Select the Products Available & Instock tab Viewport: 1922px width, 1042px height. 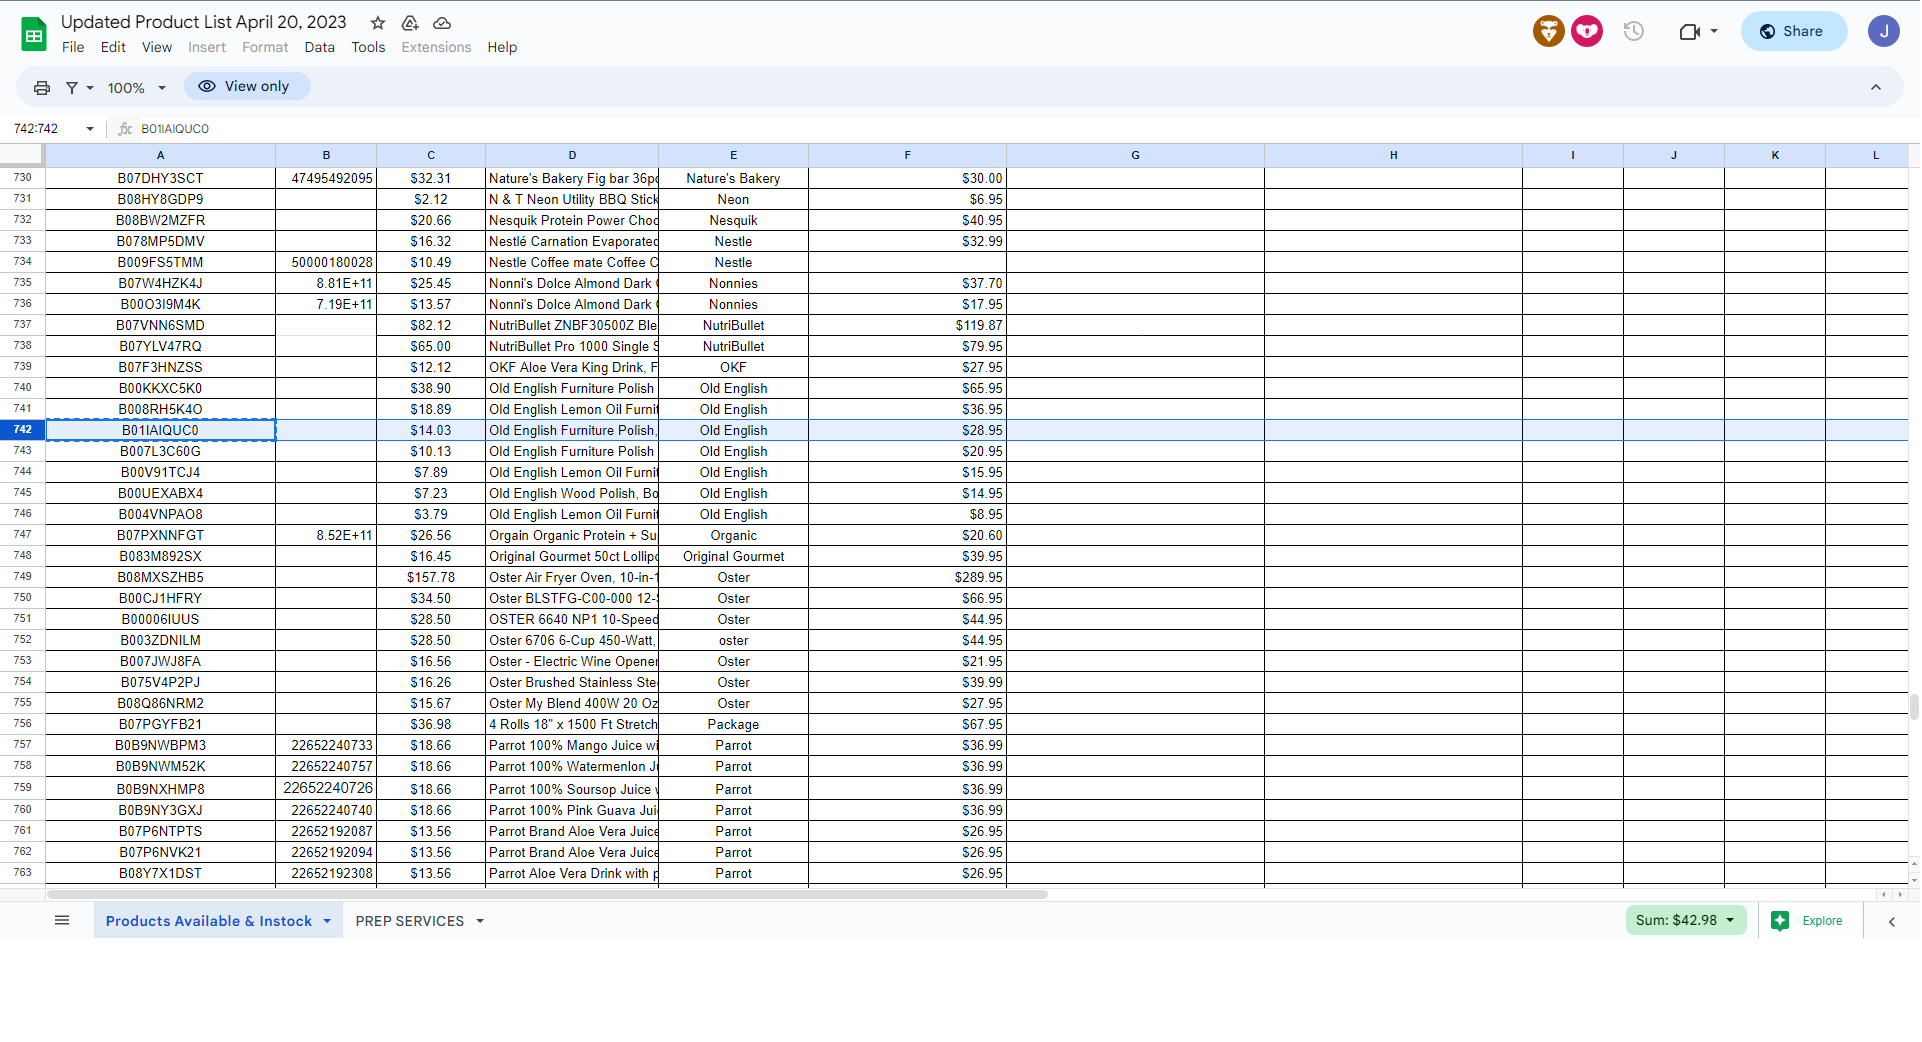tap(209, 921)
